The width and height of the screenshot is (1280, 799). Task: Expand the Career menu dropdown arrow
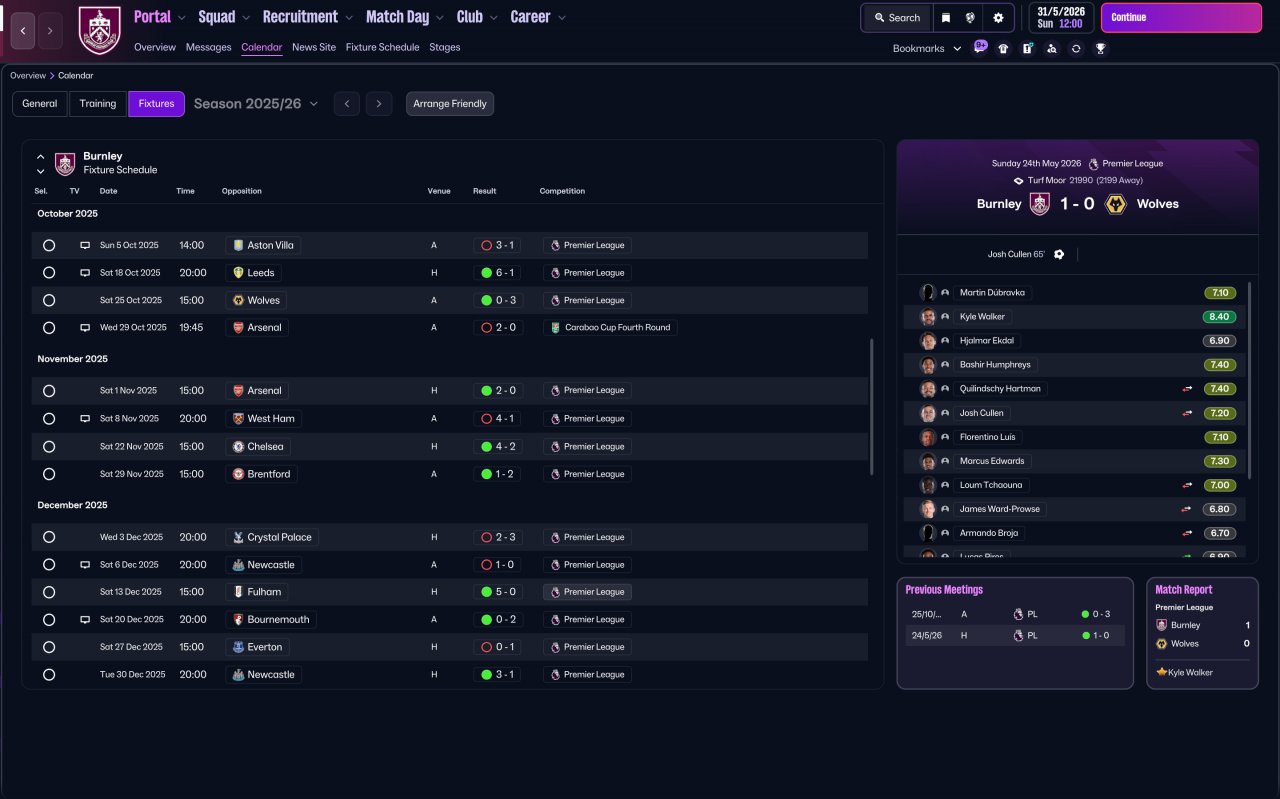[x=561, y=18]
